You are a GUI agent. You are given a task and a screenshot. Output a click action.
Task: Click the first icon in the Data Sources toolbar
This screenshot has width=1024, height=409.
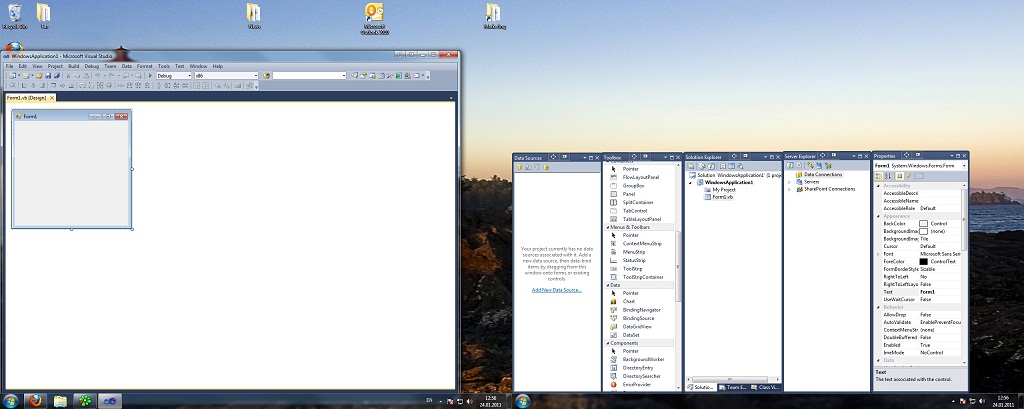coord(520,167)
